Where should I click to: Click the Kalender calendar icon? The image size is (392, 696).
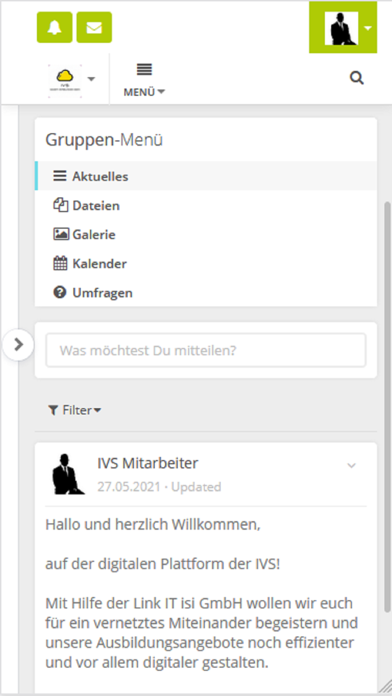click(x=60, y=264)
